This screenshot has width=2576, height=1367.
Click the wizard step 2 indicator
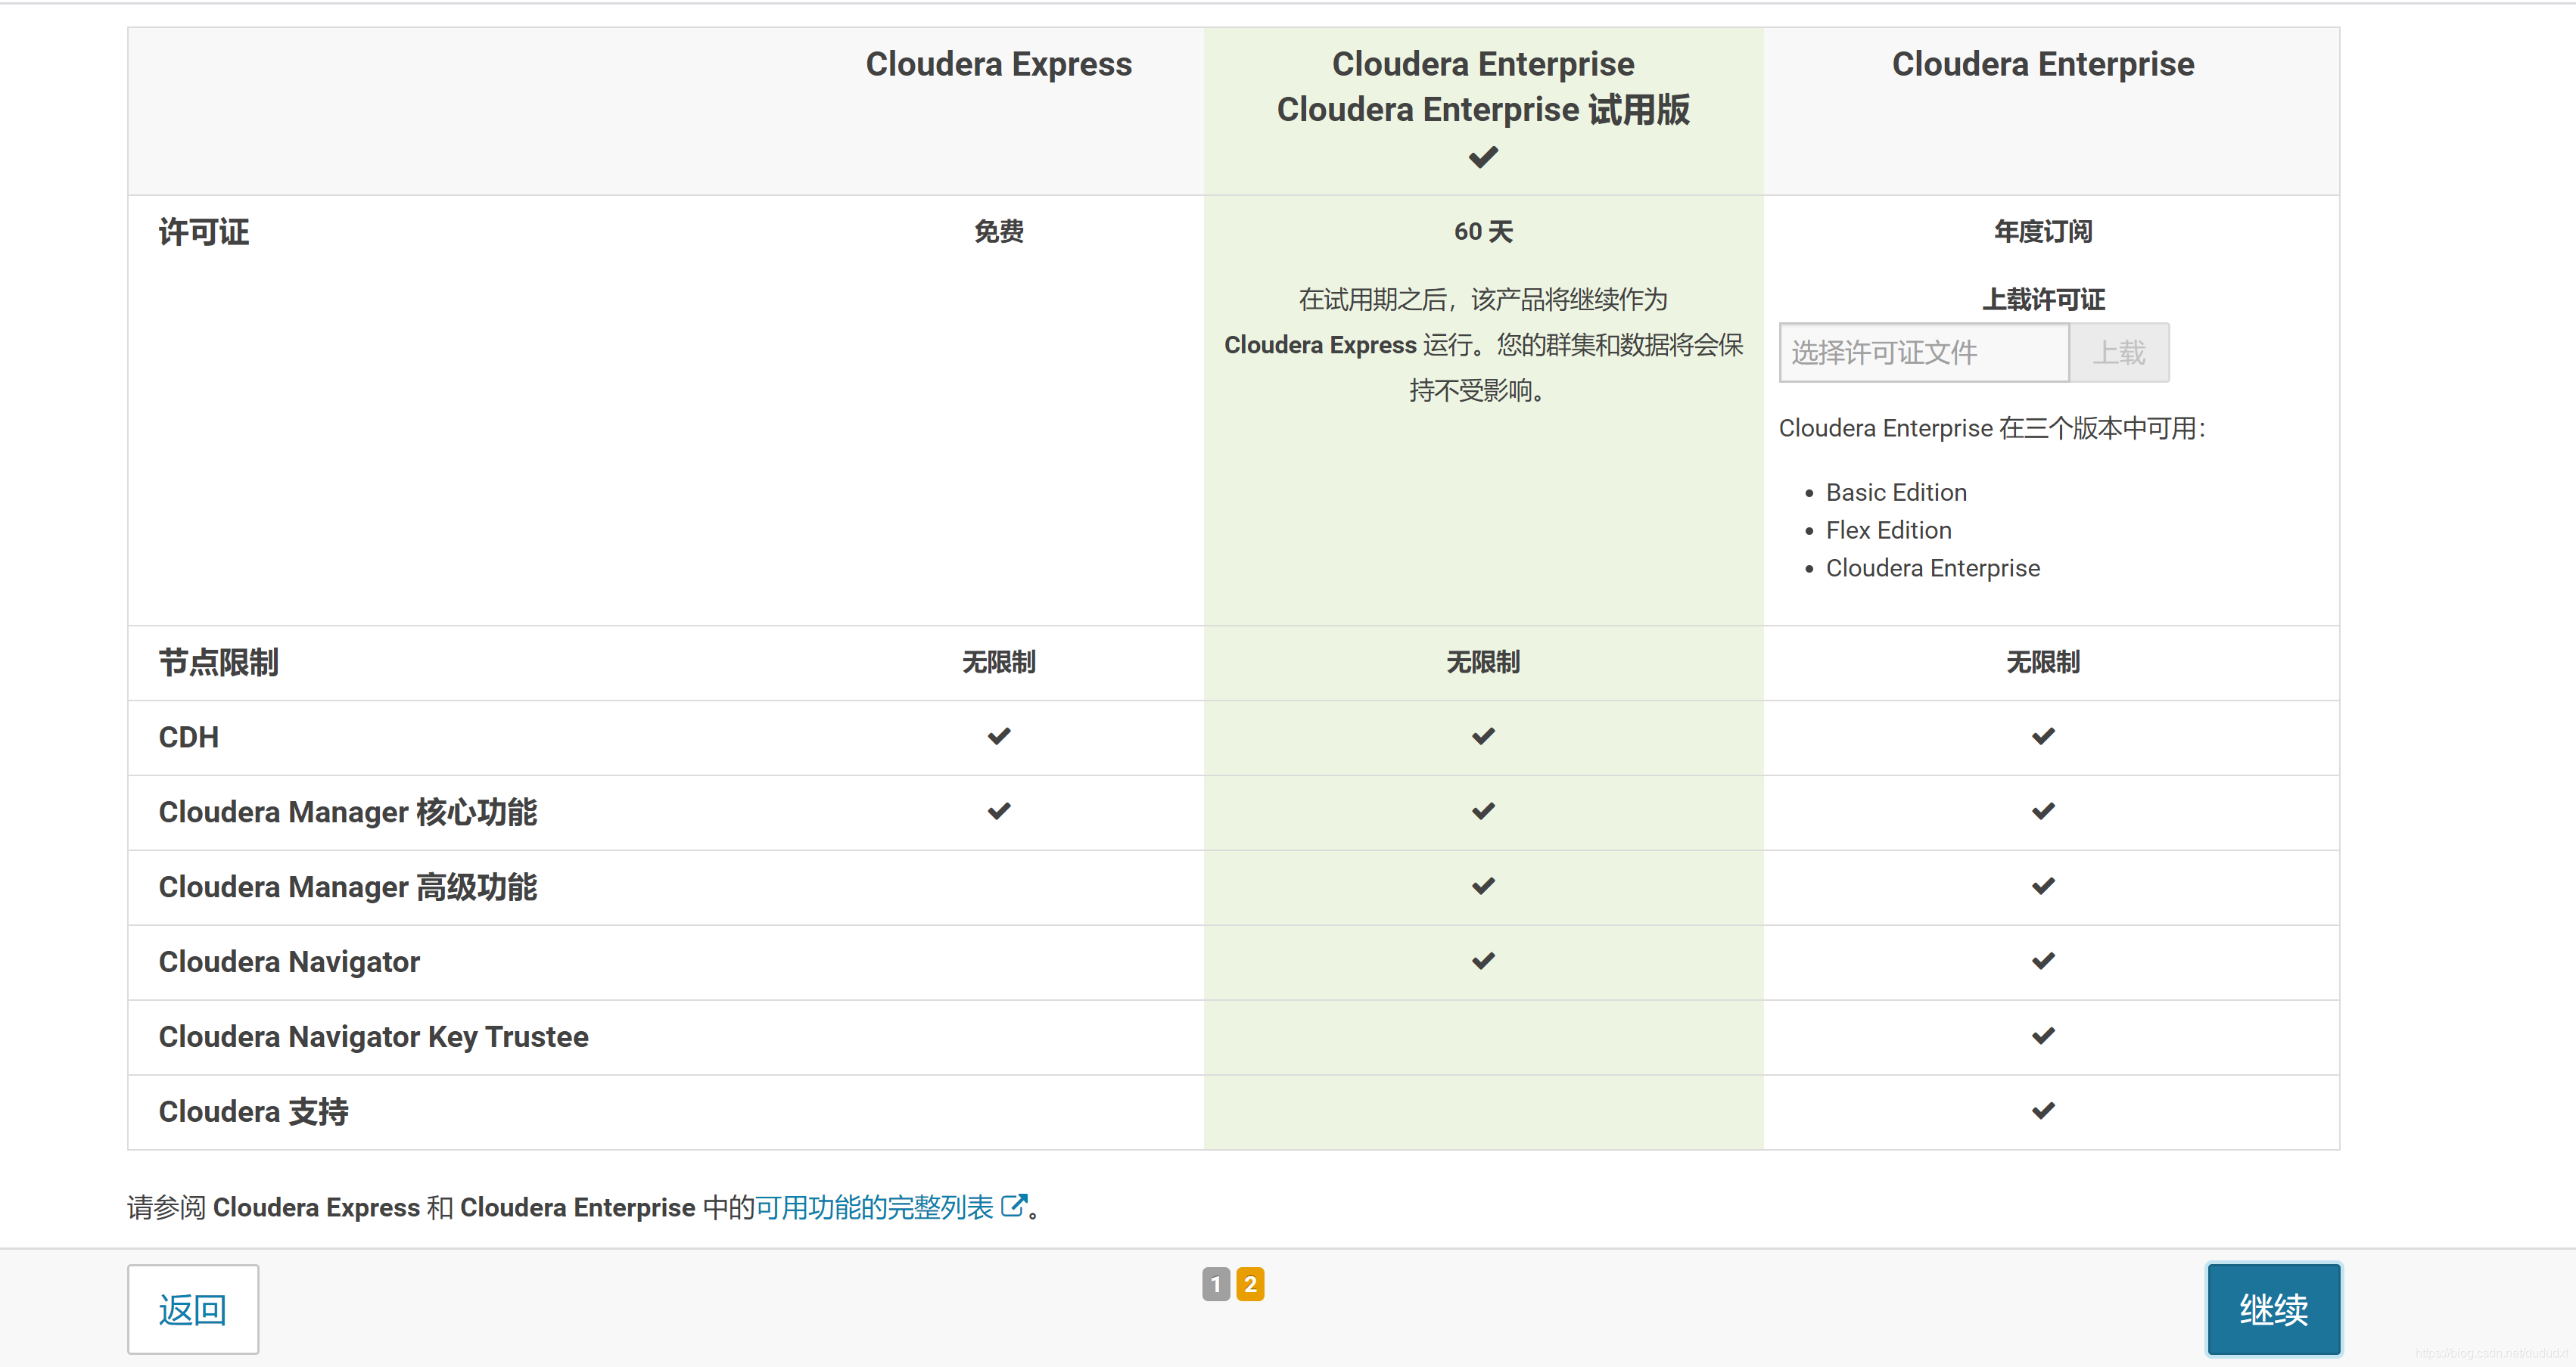point(1250,1284)
